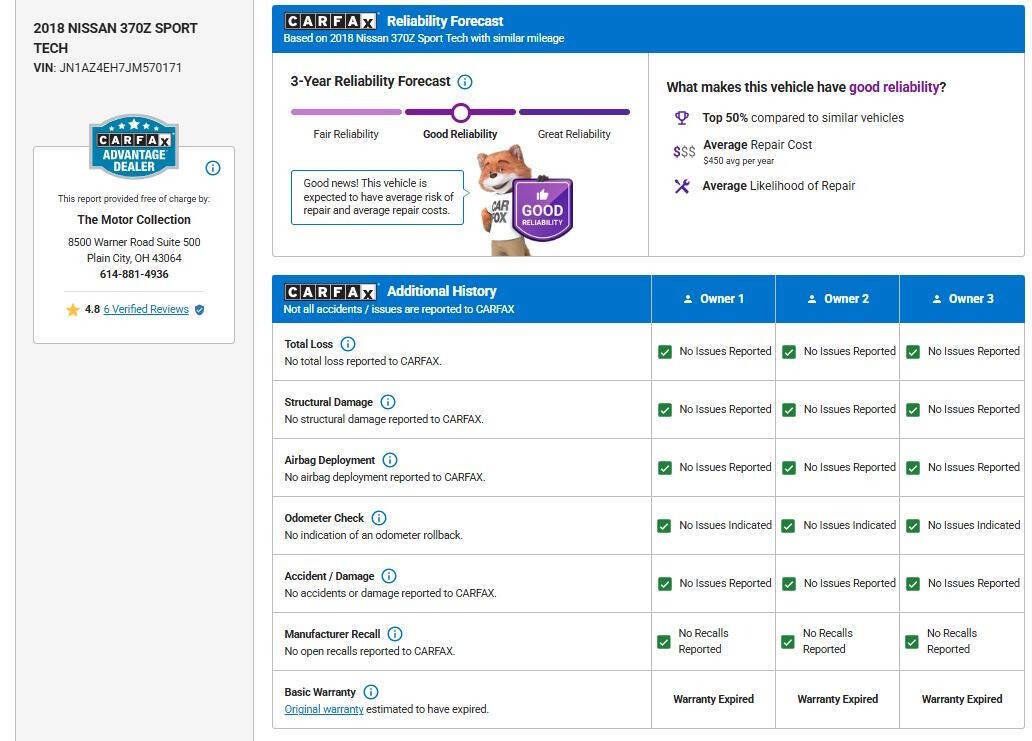1032x741 pixels.
Task: Click info icon beside CARFAX Advantage Dealer badge
Action: [x=213, y=168]
